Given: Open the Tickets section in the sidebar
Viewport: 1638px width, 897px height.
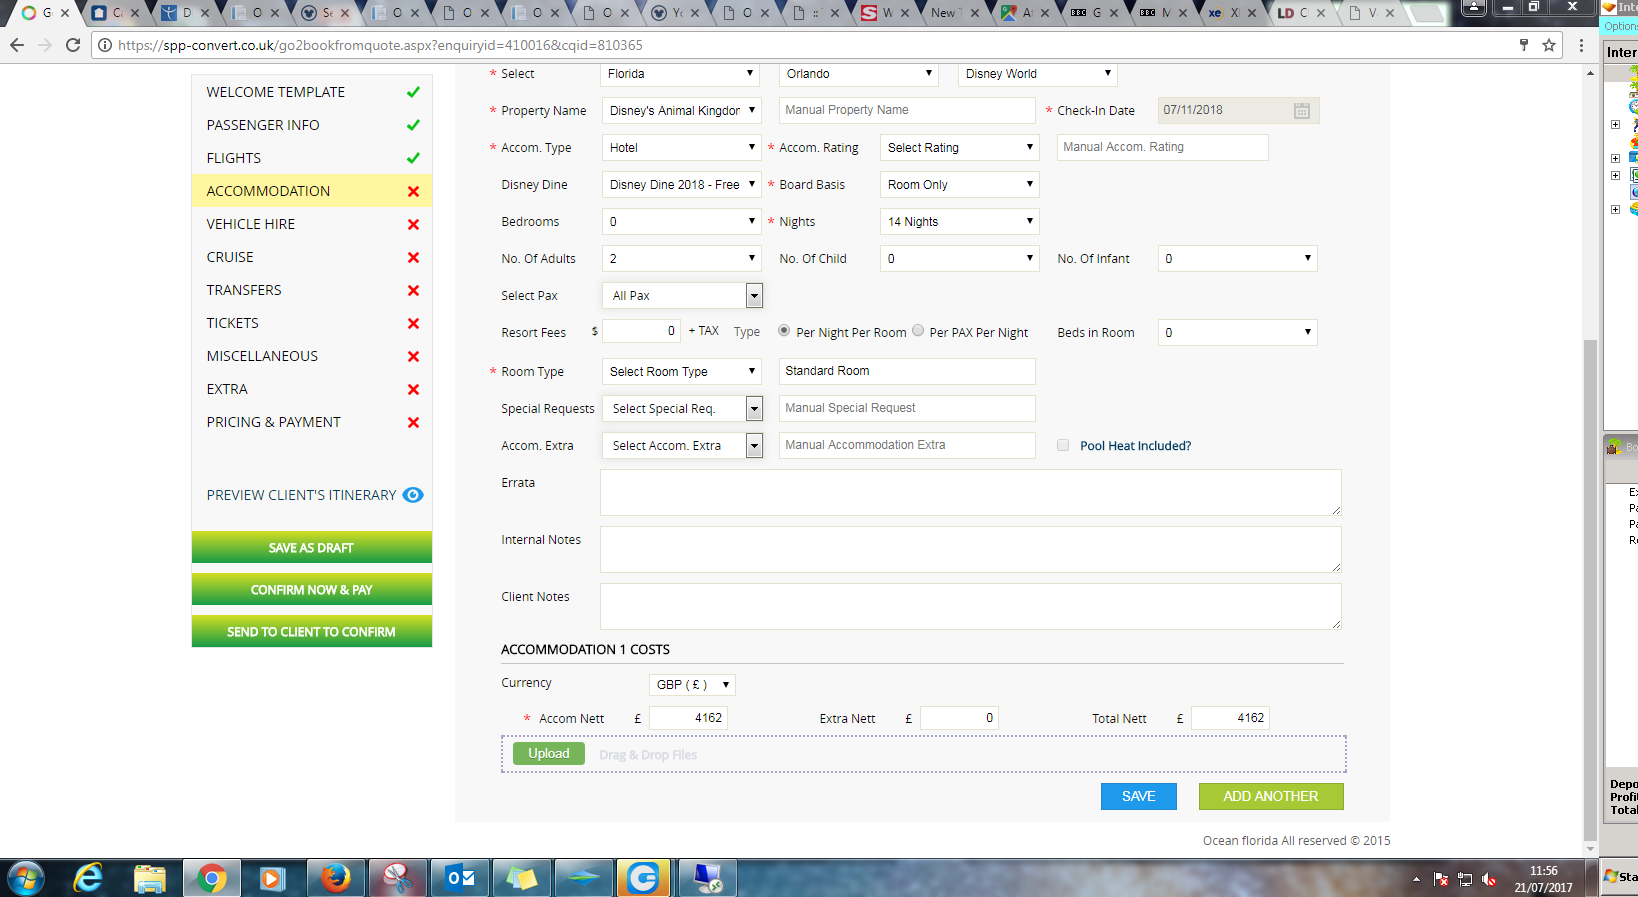Looking at the screenshot, I should click(312, 323).
